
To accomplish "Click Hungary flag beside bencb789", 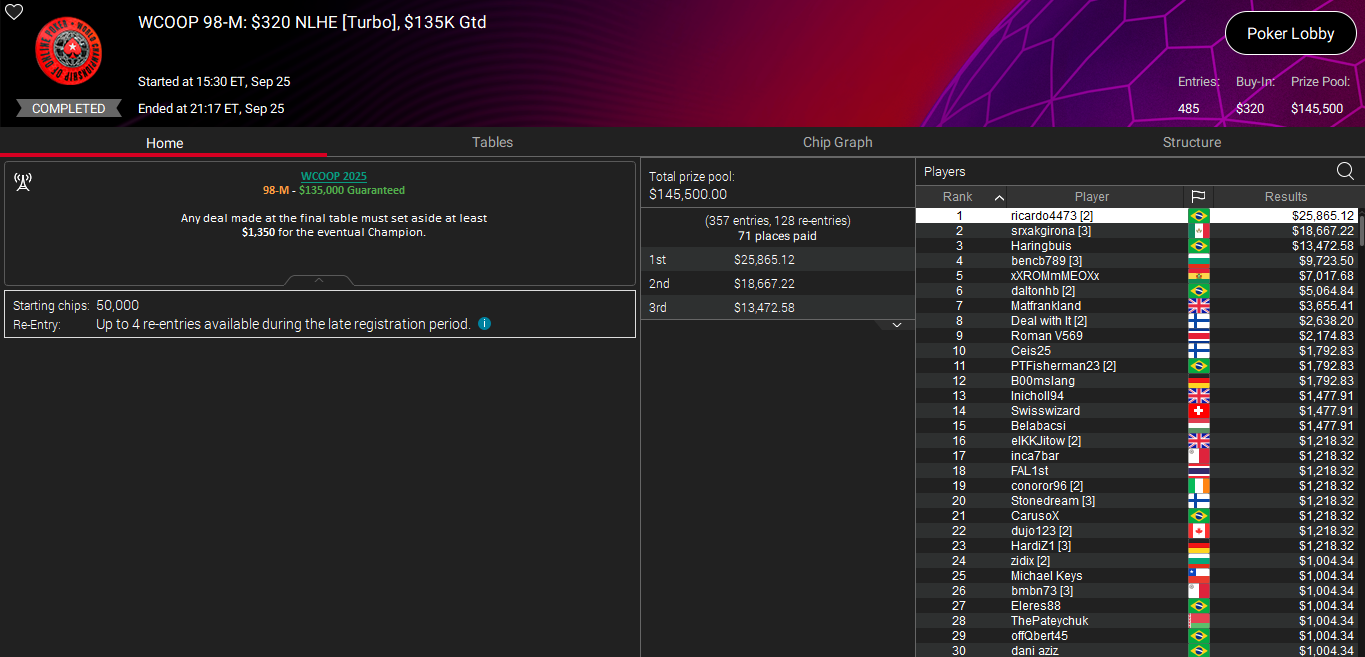I will click(x=1198, y=261).
